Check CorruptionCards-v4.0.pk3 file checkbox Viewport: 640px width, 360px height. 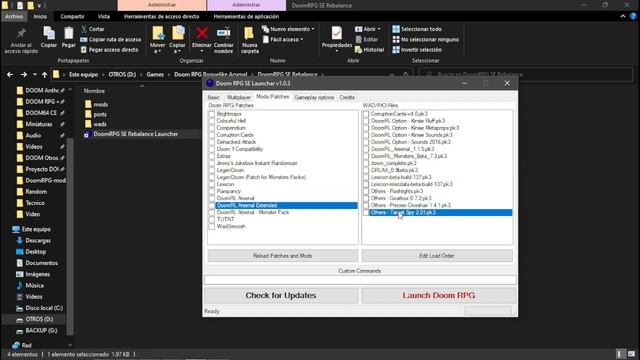click(366, 114)
